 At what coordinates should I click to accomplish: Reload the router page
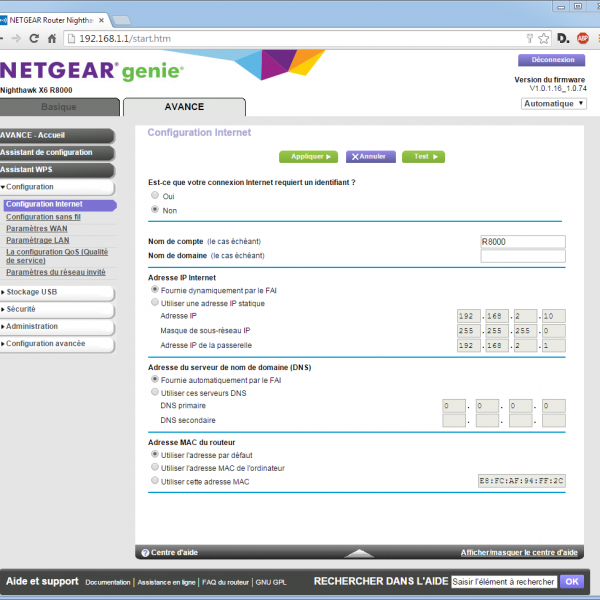35,38
